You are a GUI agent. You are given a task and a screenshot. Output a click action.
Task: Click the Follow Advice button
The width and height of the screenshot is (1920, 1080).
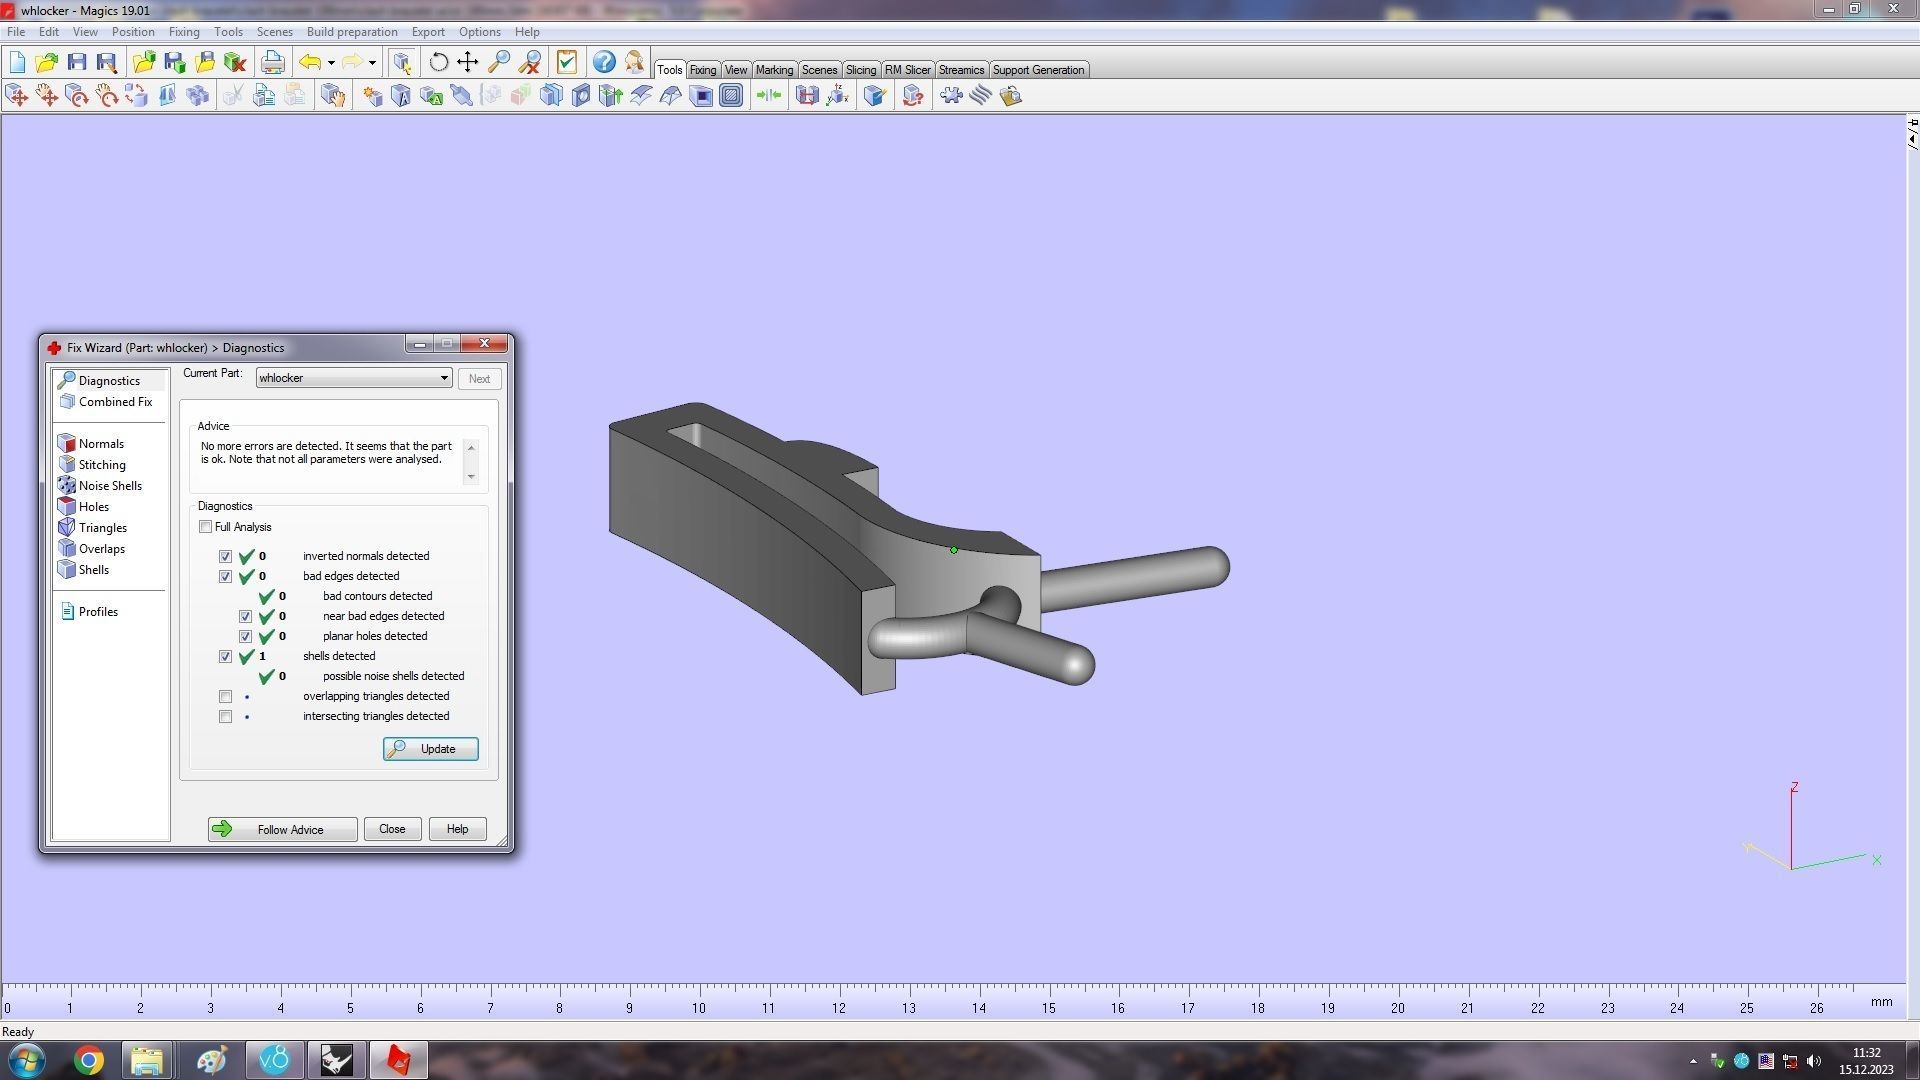282,829
